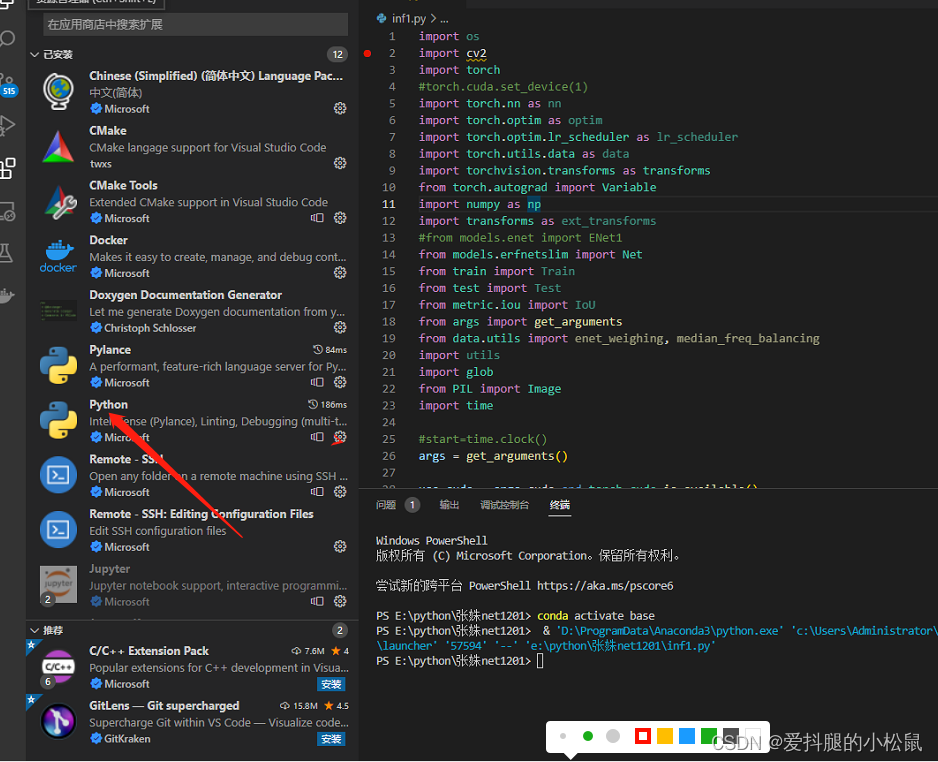
Task: Open the Doxygen Documentation Generator entry title
Action: (x=185, y=295)
